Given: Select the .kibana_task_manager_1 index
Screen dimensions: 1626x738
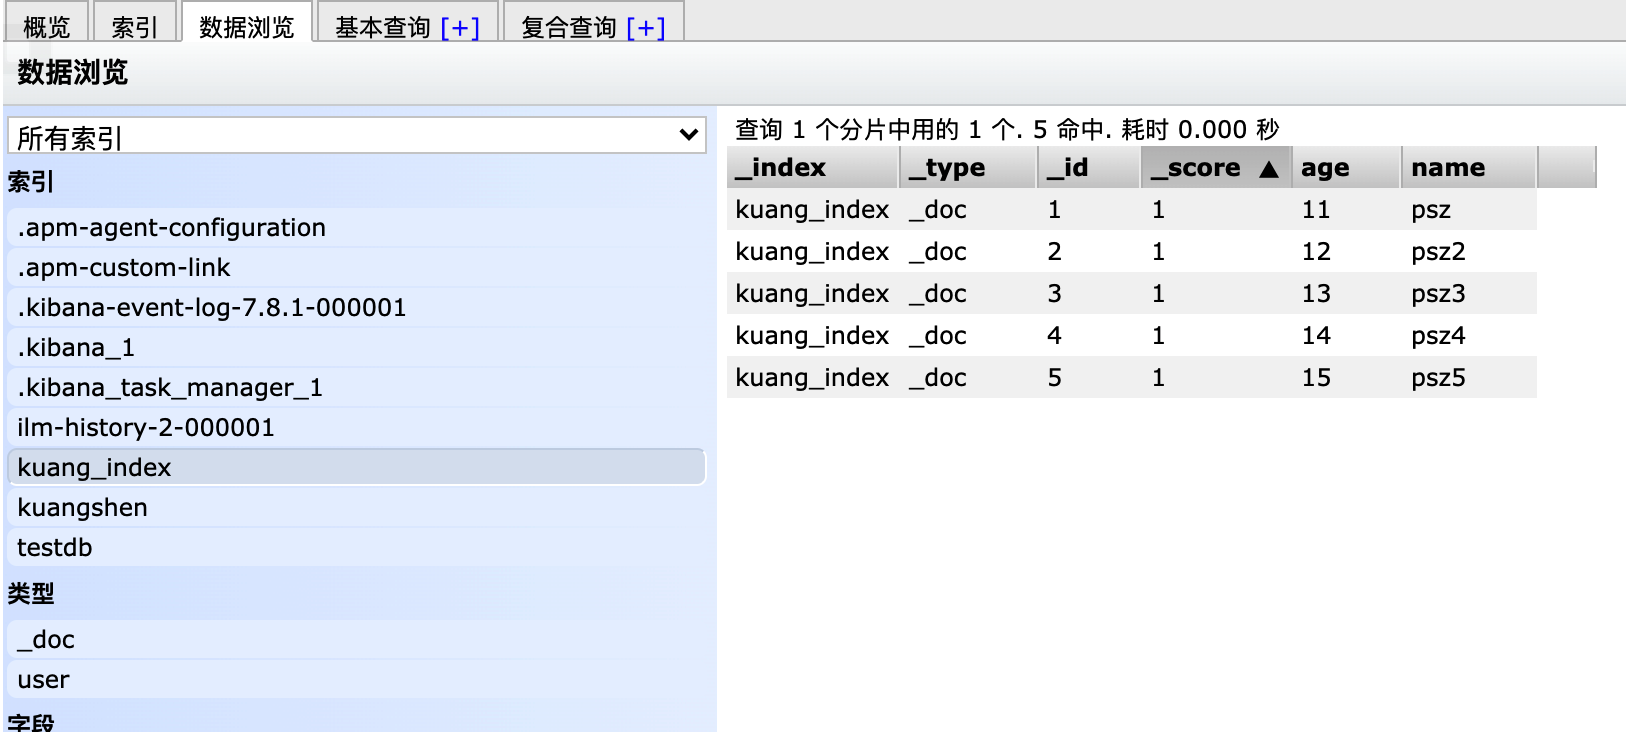Looking at the screenshot, I should (x=357, y=388).
